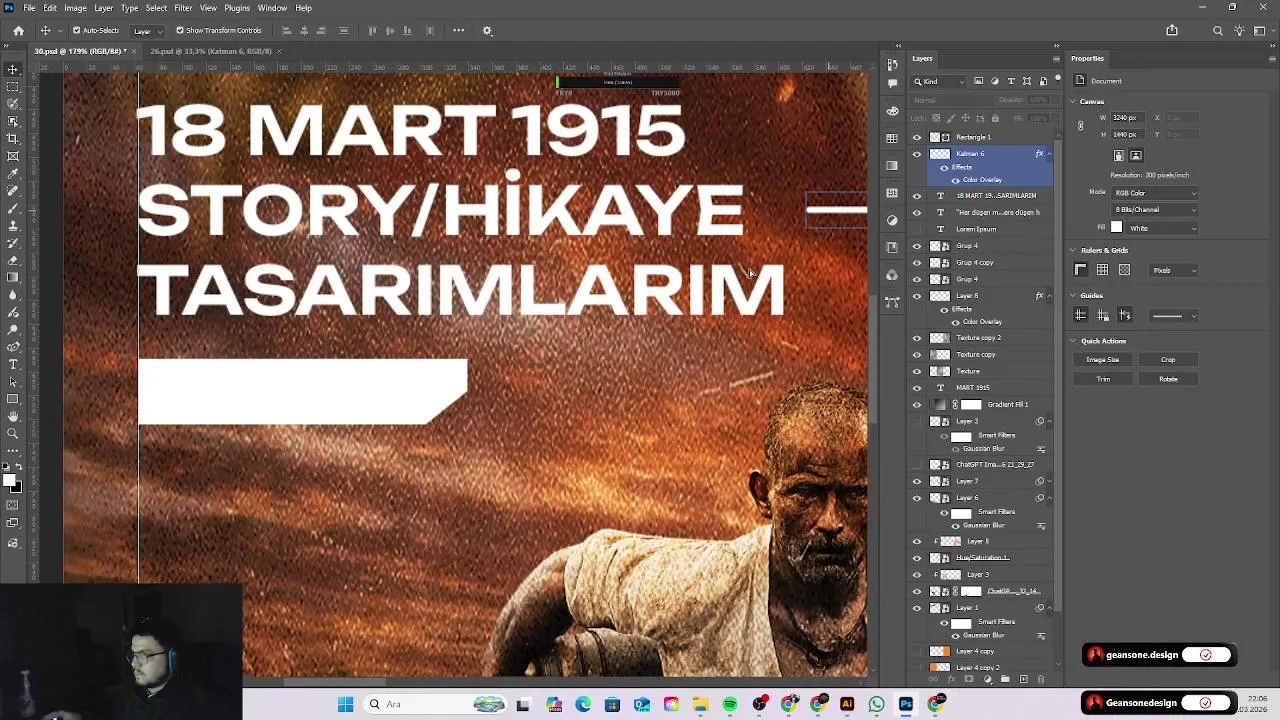Click the Rotate button
The height and width of the screenshot is (720, 1280).
click(1168, 379)
